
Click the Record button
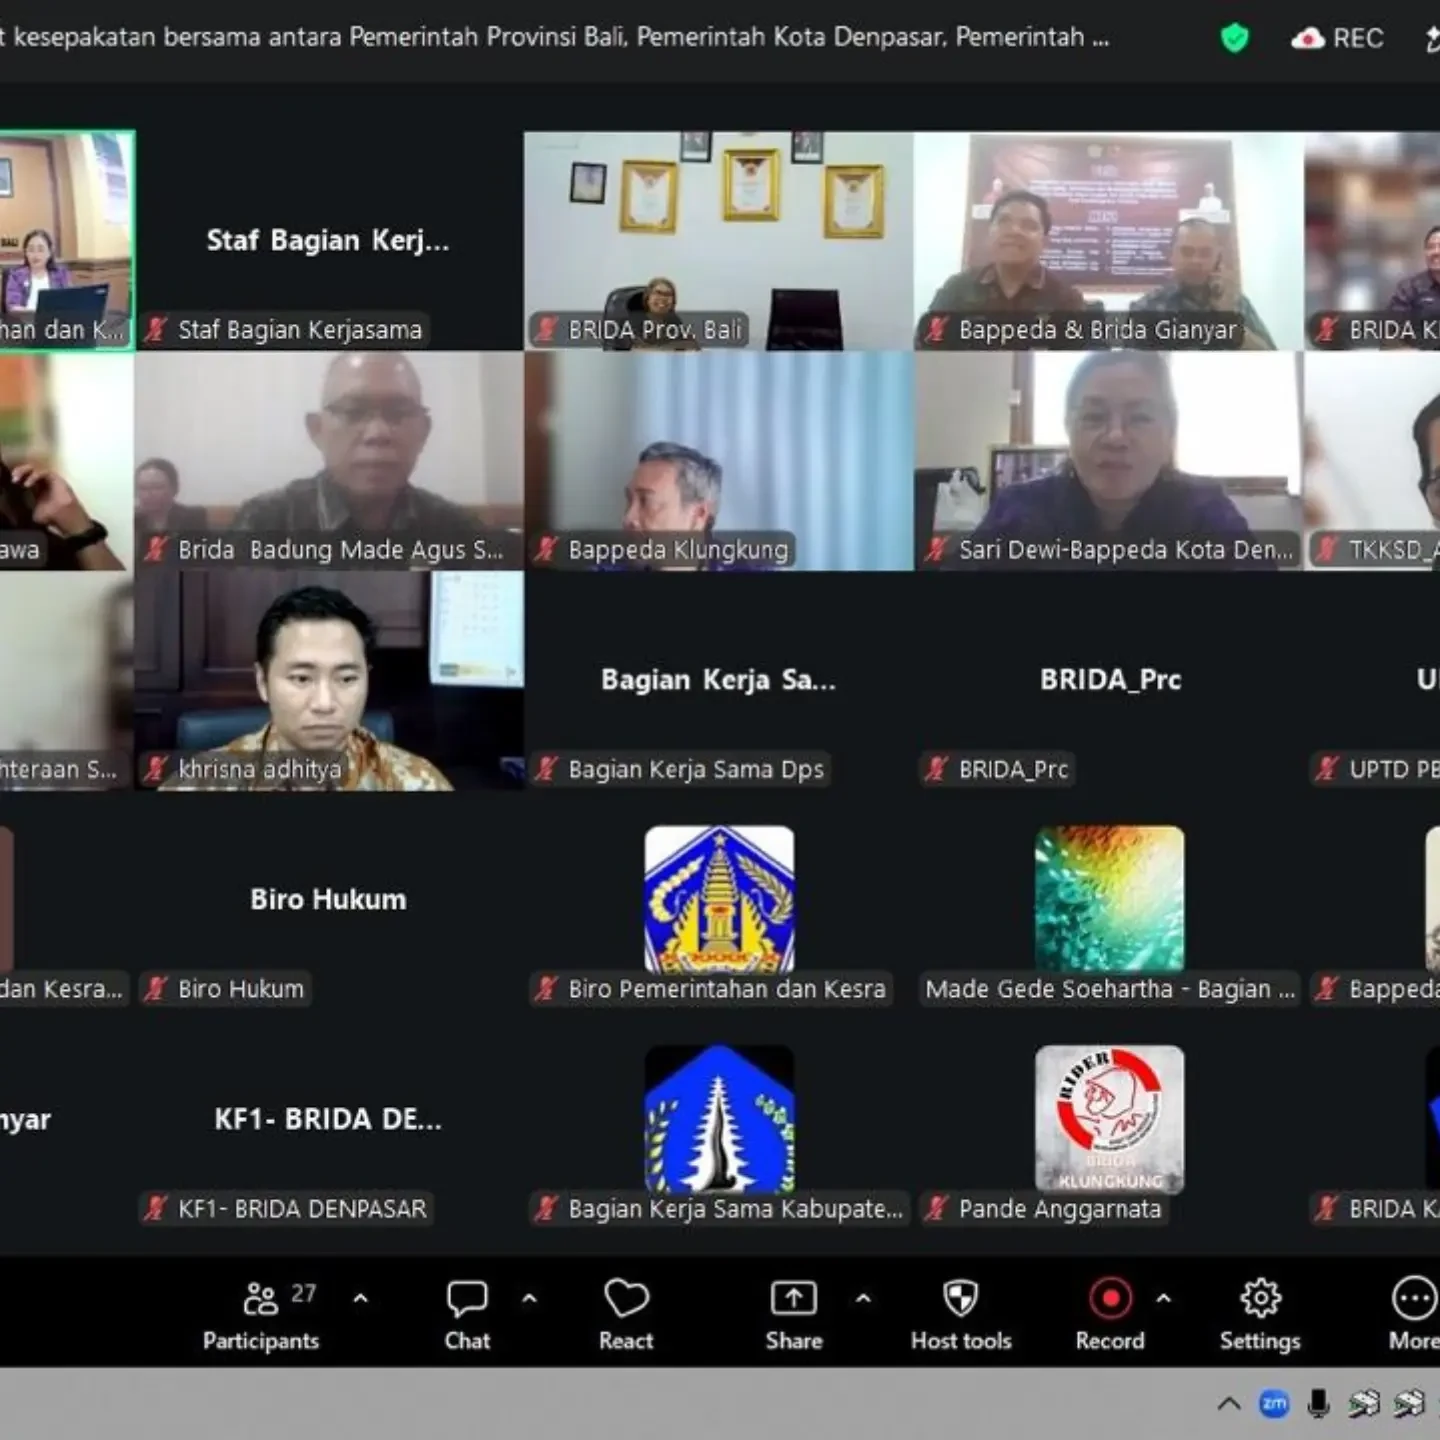click(x=1110, y=1316)
